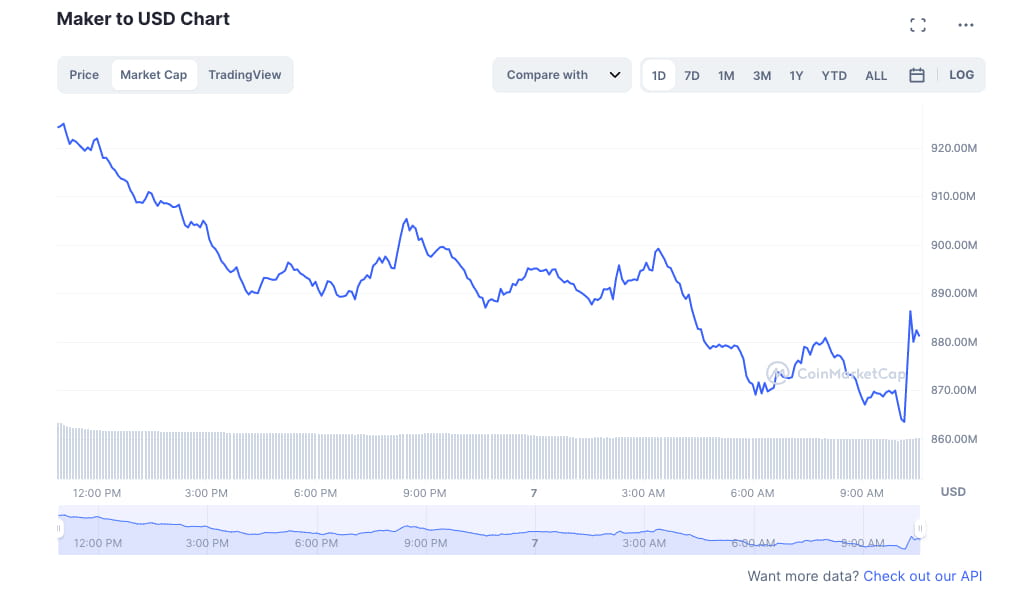Select the 7D time range
Image resolution: width=1010 pixels, height=599 pixels.
point(692,75)
